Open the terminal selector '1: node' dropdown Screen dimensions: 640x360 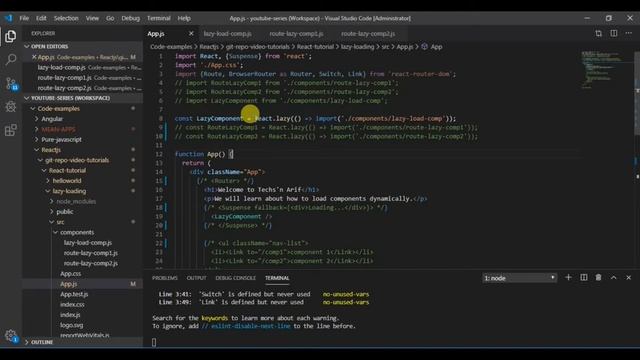519,278
